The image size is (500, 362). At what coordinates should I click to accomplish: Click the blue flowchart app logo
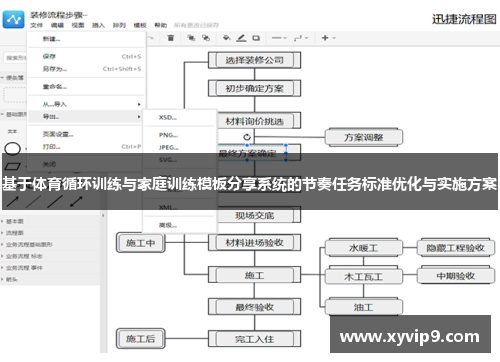pyautogui.click(x=13, y=20)
